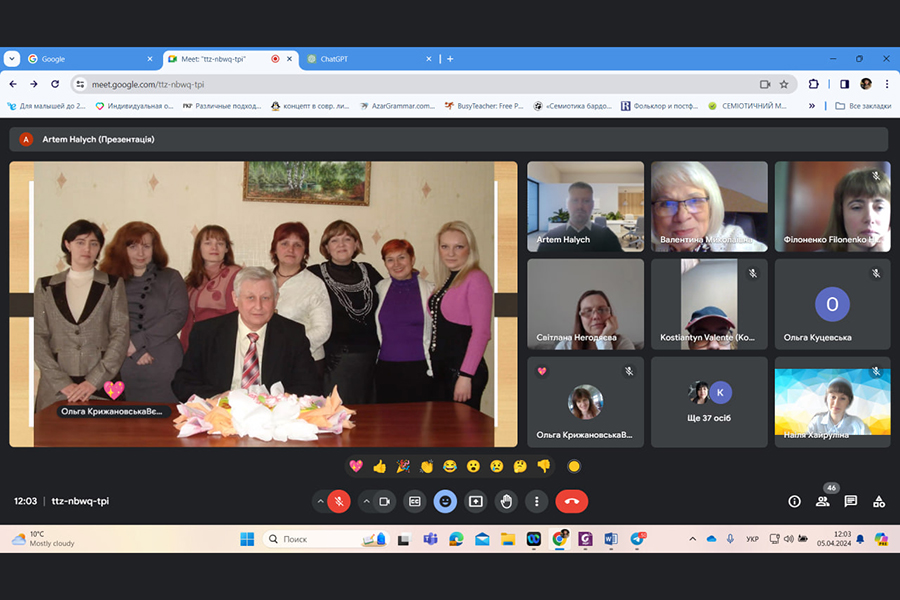Image resolution: width=900 pixels, height=600 pixels.
Task: Send the party popper reaction
Action: 403,466
